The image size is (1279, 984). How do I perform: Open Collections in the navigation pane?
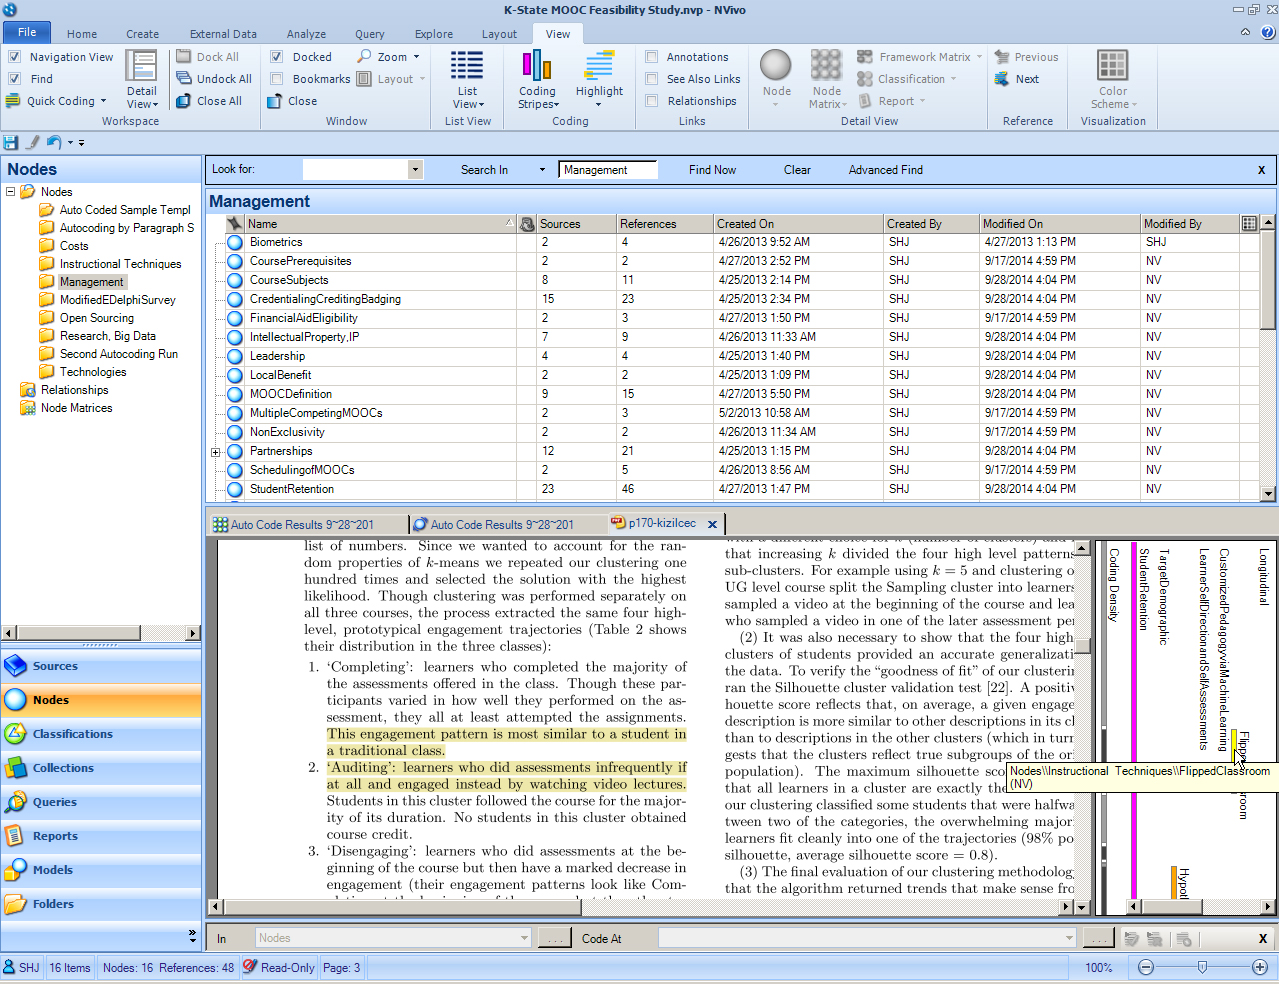point(101,768)
